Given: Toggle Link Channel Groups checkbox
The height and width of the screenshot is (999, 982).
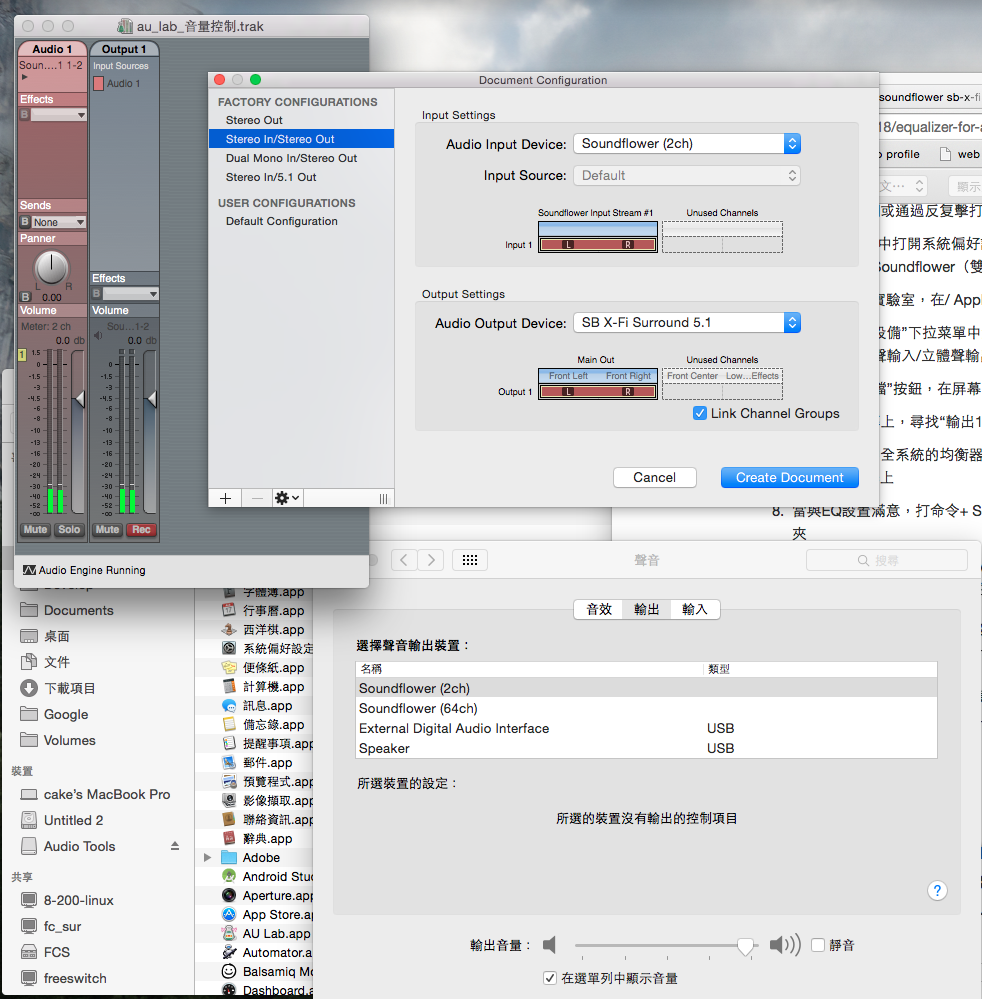Looking at the screenshot, I should [x=700, y=413].
